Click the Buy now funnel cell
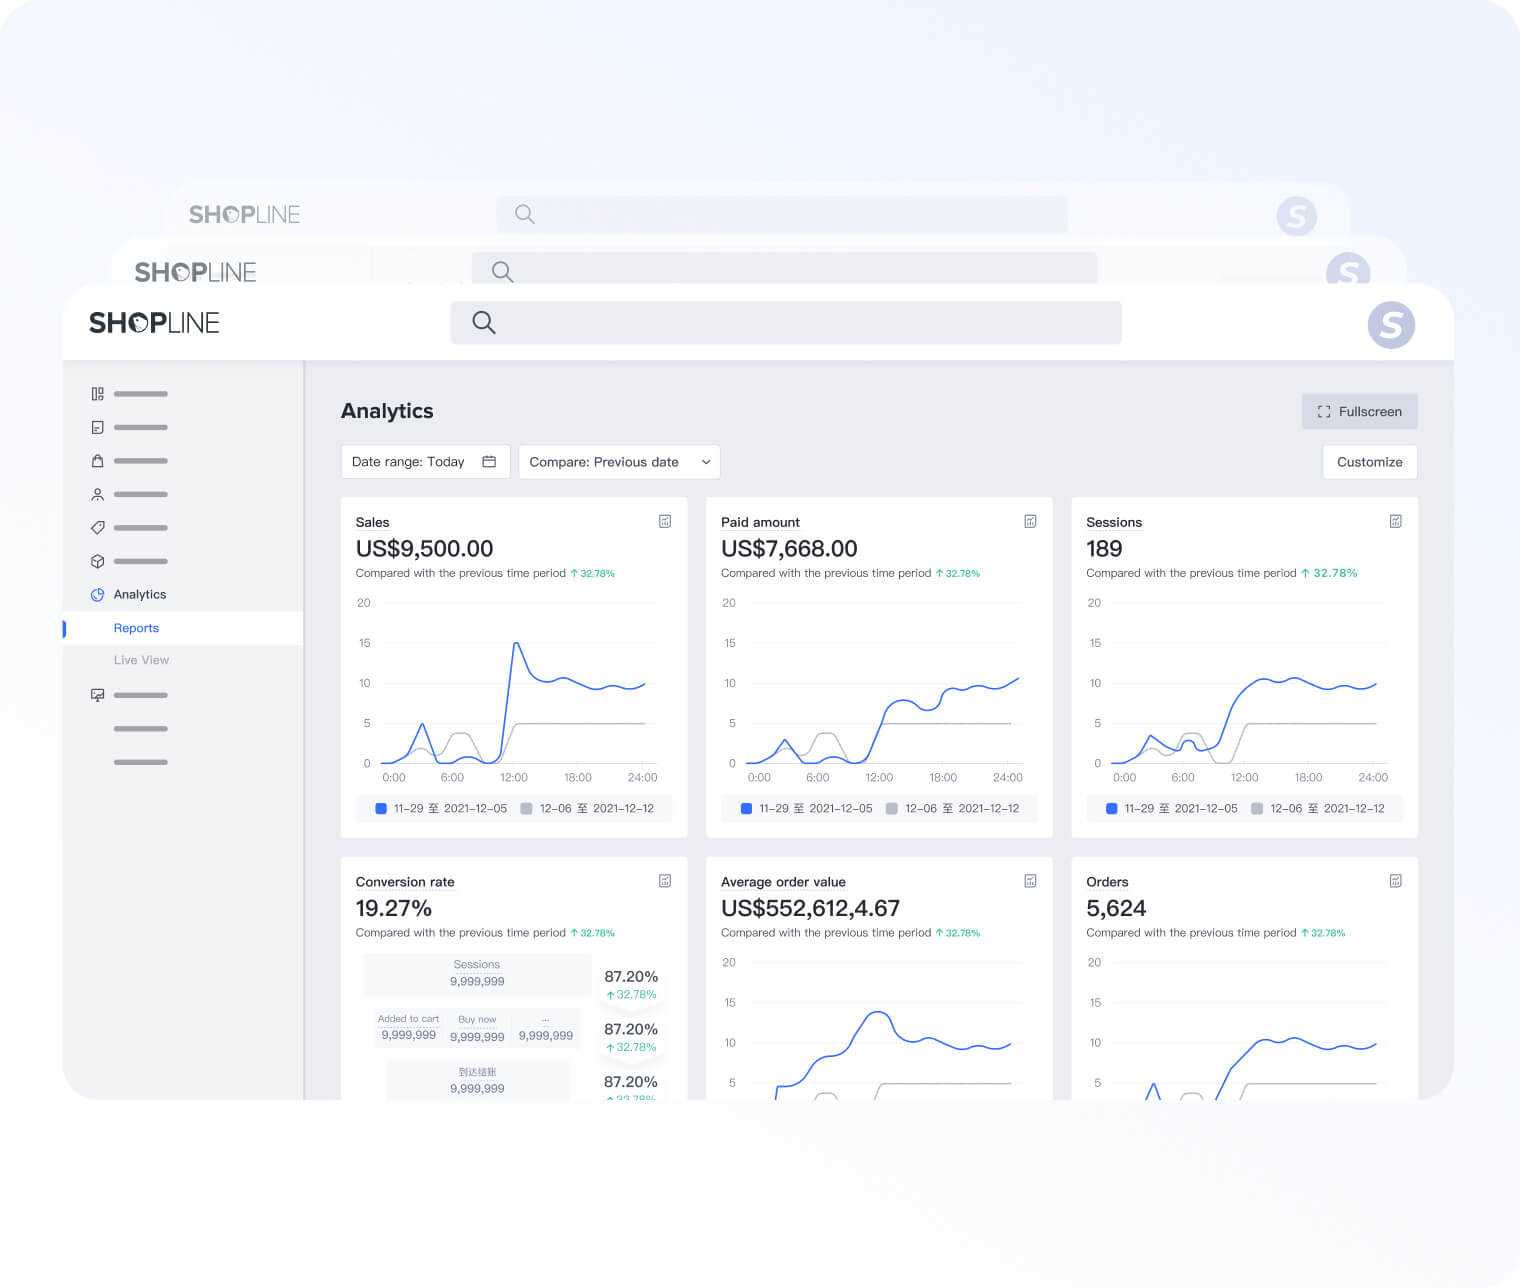 pyautogui.click(x=477, y=1028)
